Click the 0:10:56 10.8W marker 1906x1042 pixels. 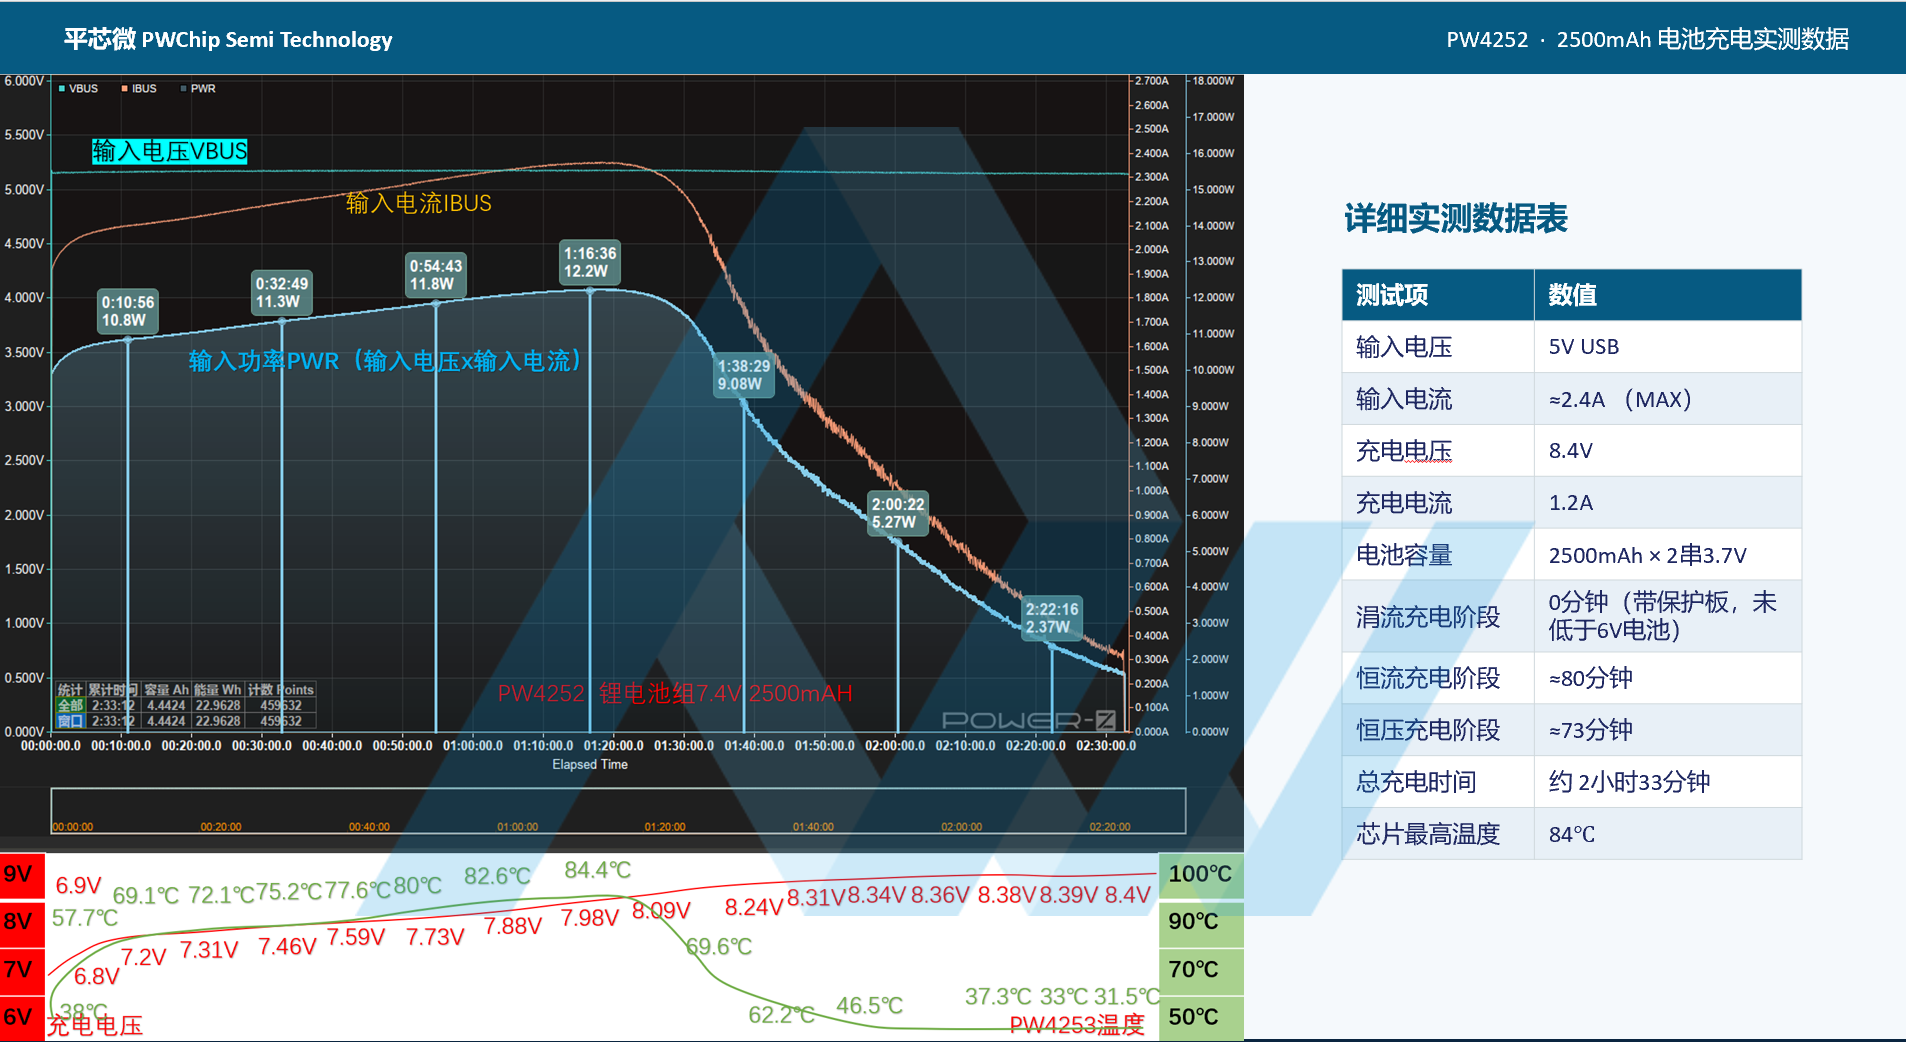(128, 311)
